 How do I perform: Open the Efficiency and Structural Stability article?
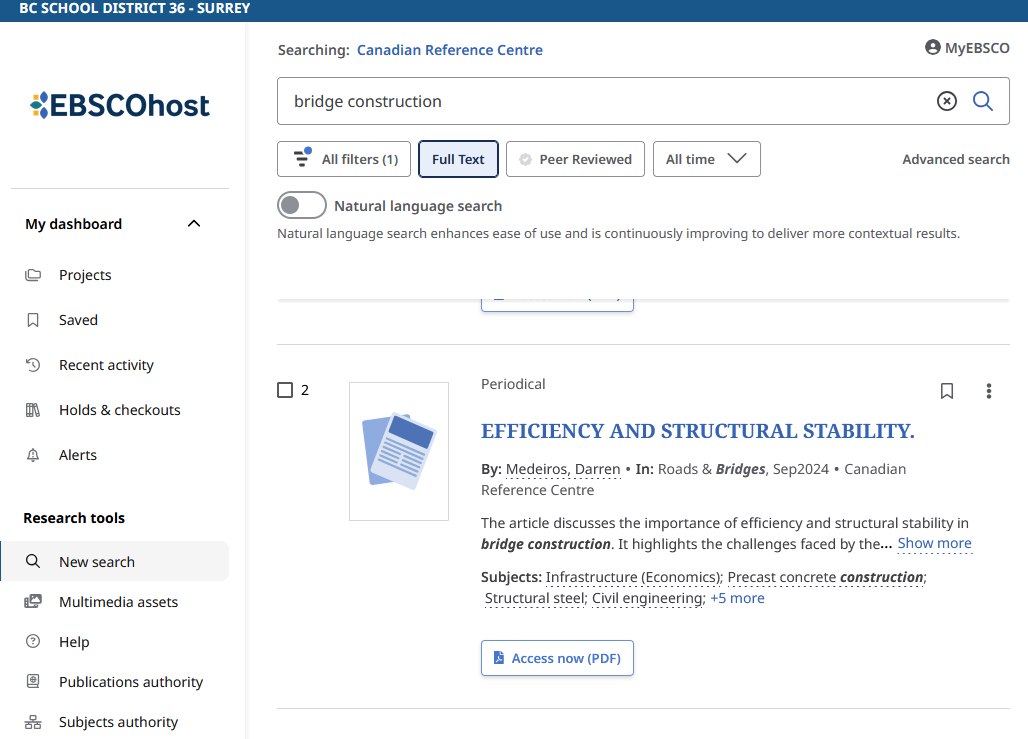tap(698, 431)
